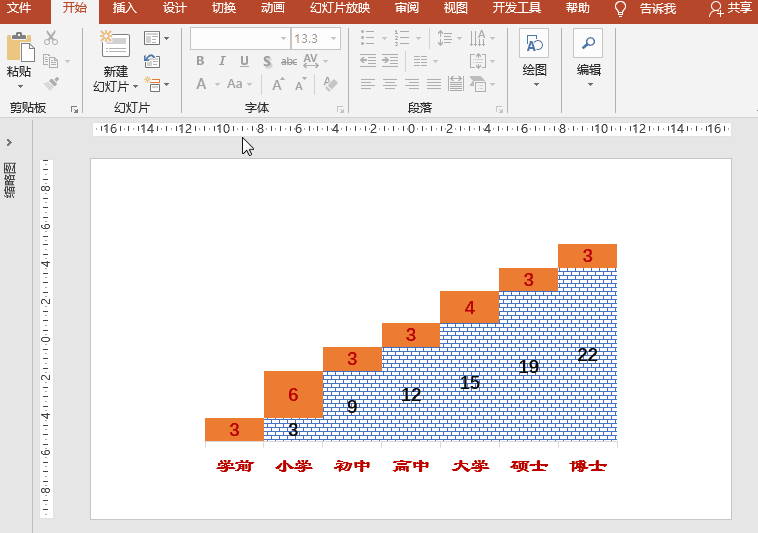Click the axis label 博士
Viewport: 758px width, 533px height.
point(588,466)
